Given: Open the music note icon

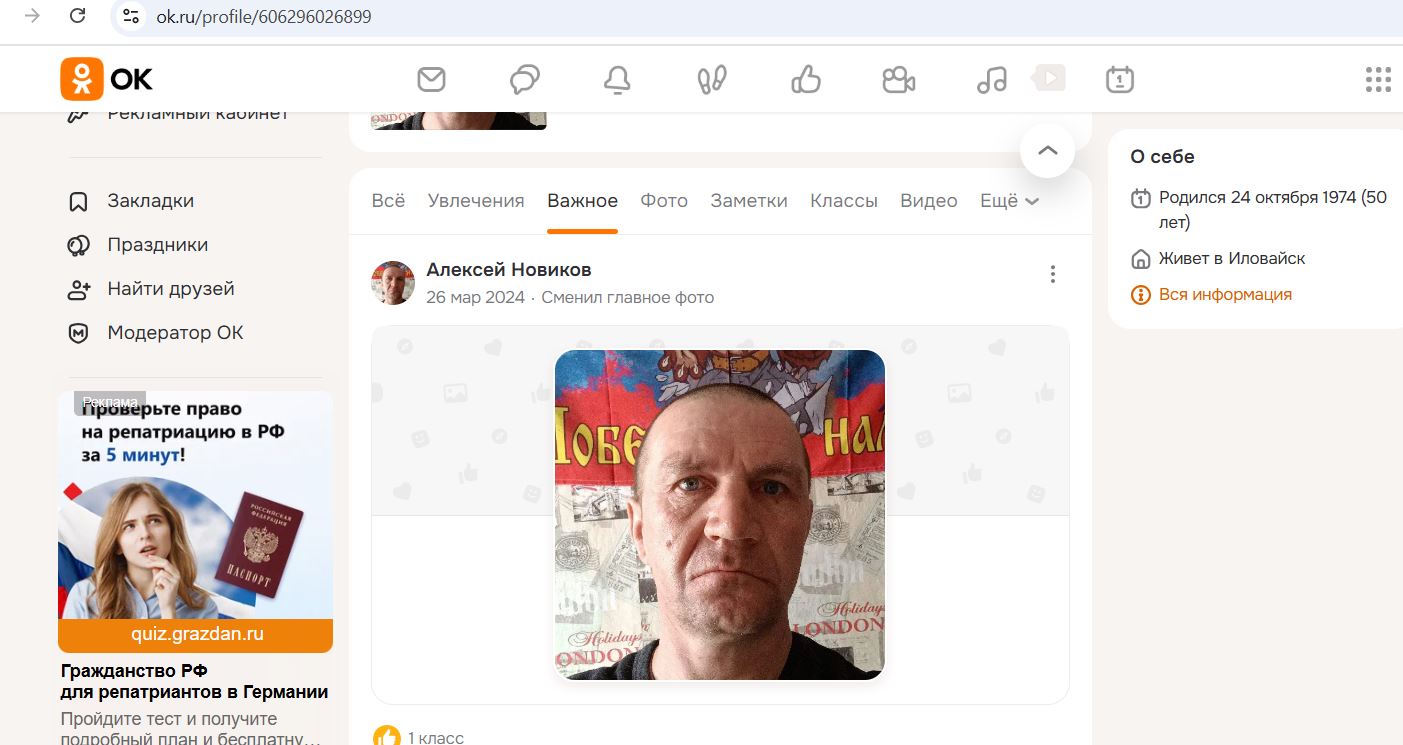Looking at the screenshot, I should tap(992, 79).
